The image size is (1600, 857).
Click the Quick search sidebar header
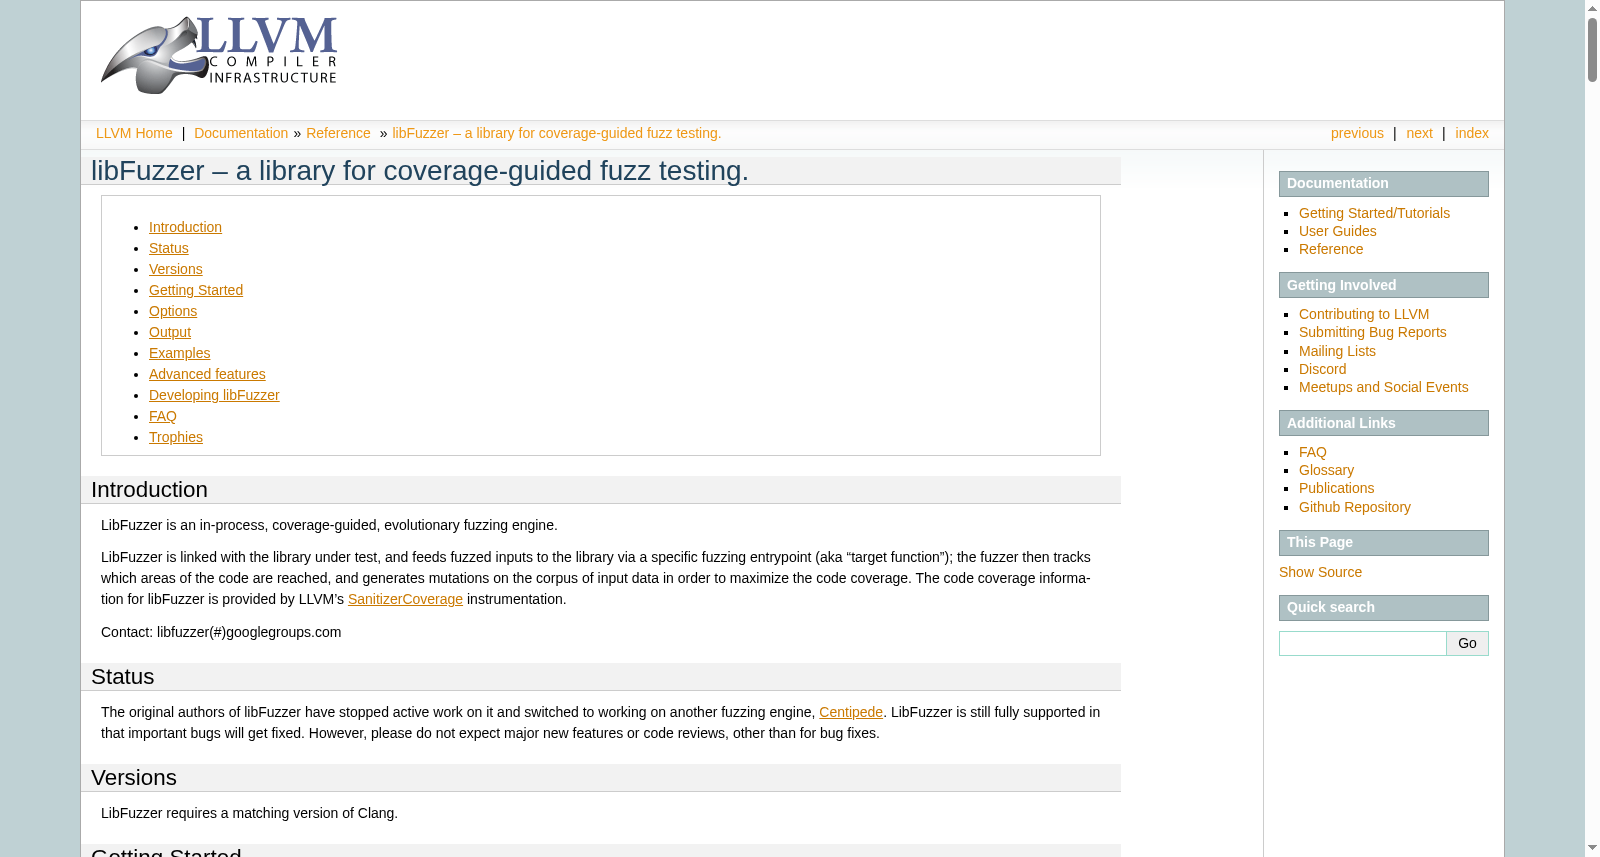[x=1384, y=608]
